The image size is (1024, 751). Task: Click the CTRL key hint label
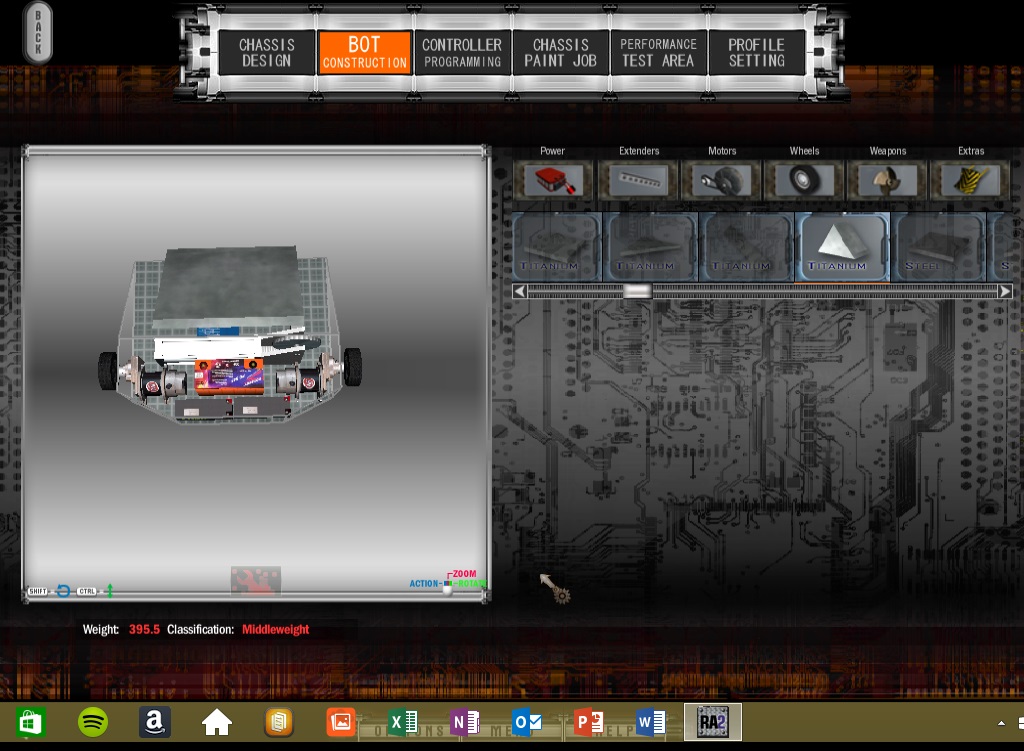(87, 592)
